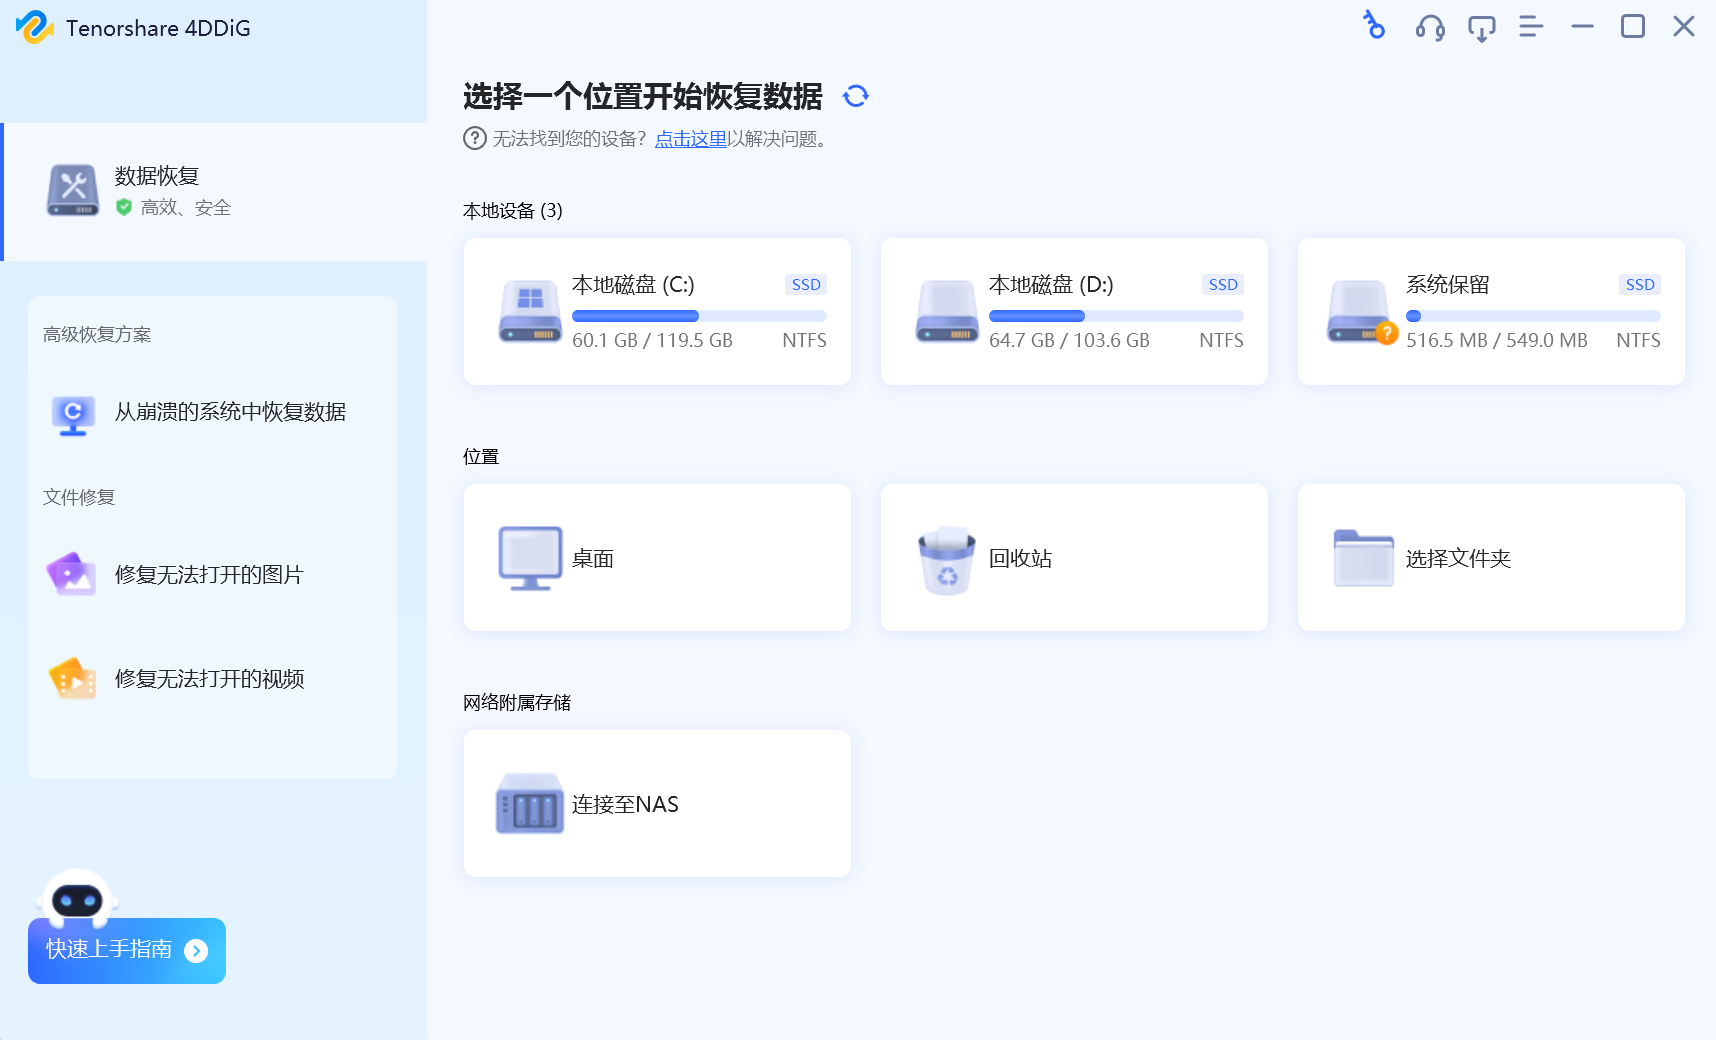Click the C: drive Windows disk icon

click(x=530, y=311)
